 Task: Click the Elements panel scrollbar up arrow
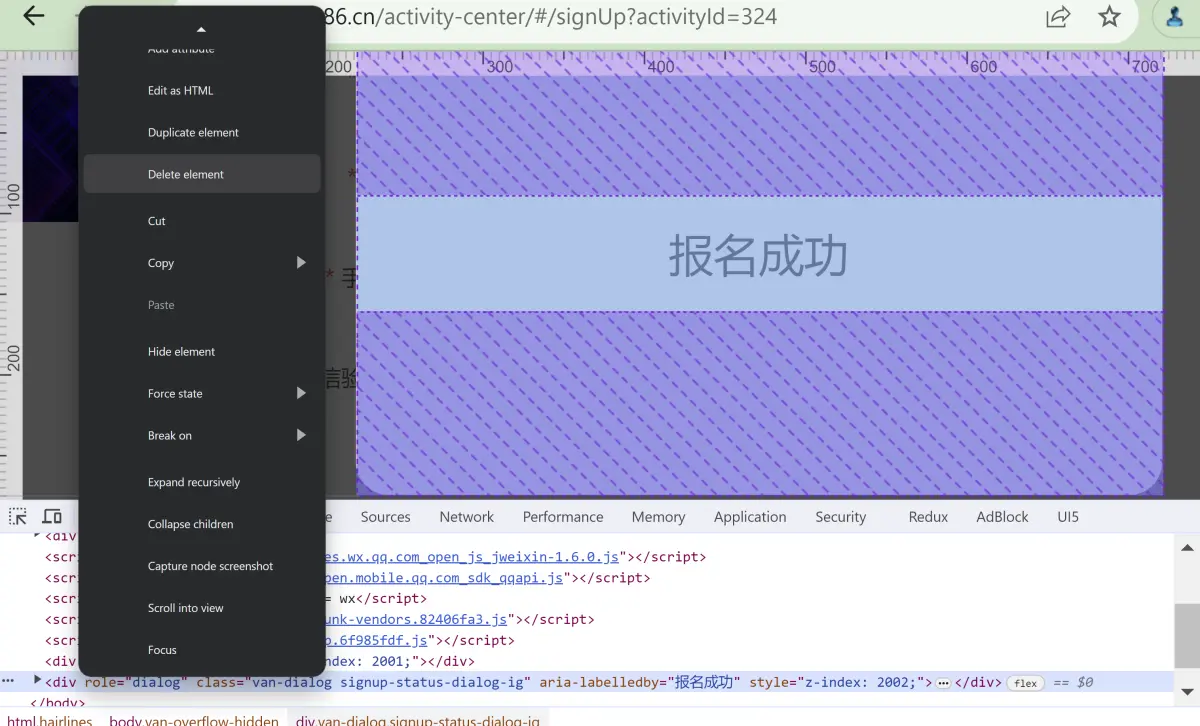click(x=1187, y=548)
